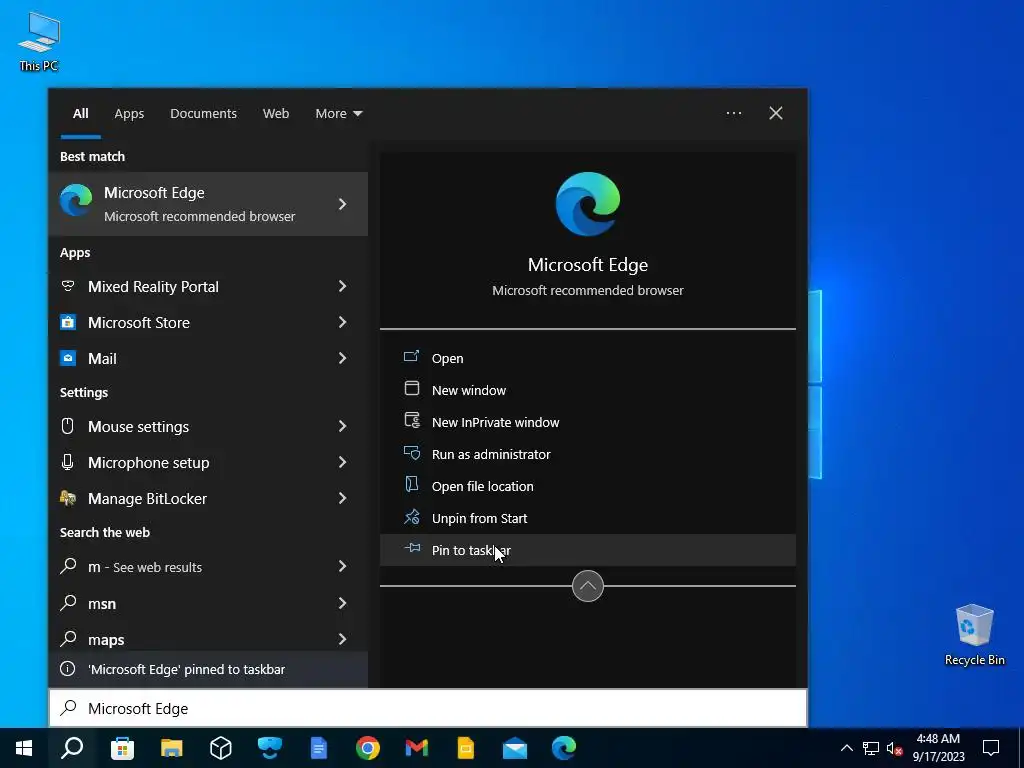This screenshot has width=1024, height=768.
Task: Expand Manage BitLocker result arrow
Action: (342, 498)
